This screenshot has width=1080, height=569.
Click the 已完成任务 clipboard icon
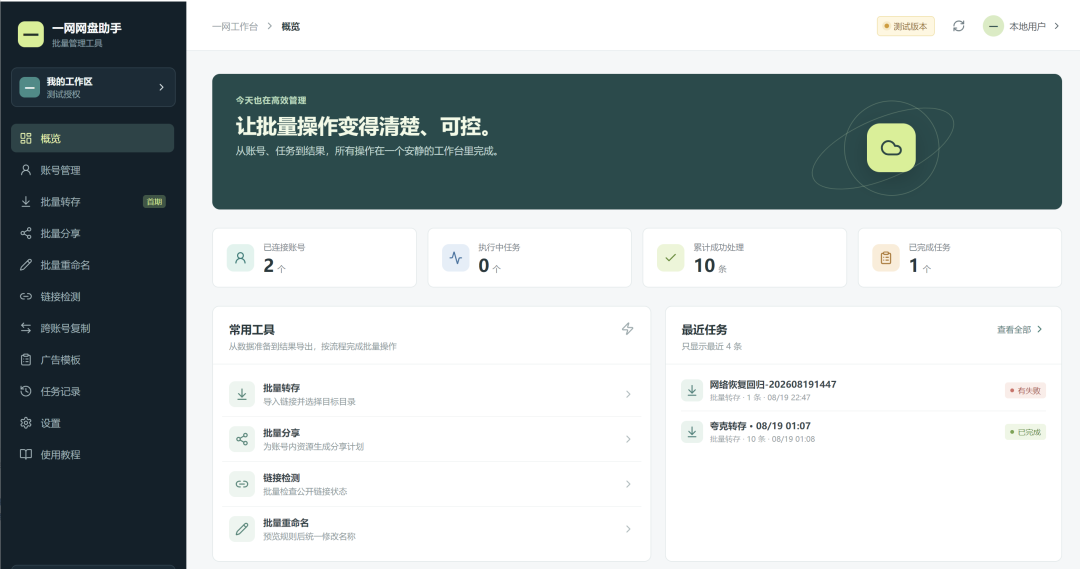886,258
